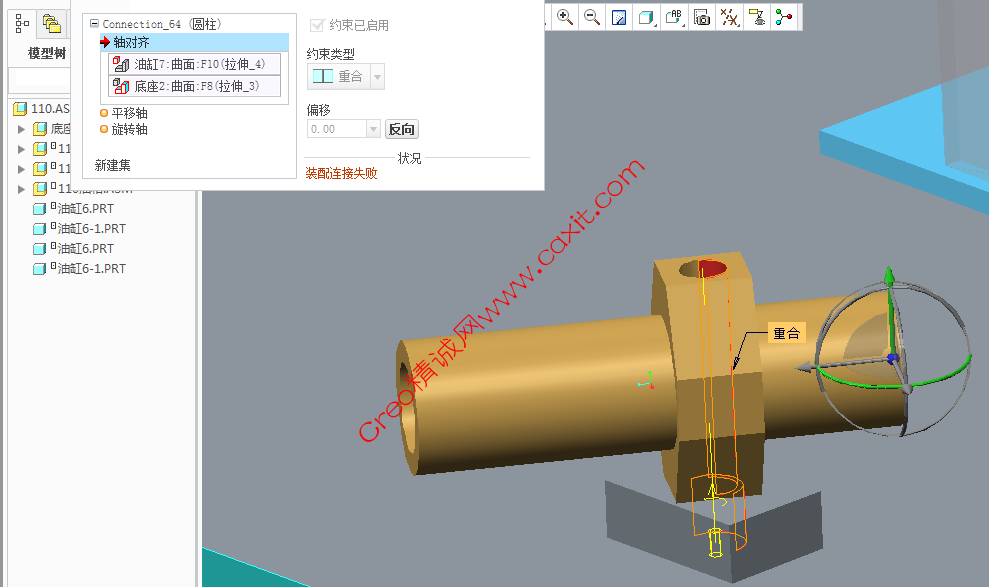
Task: Click the spin center icon
Action: [783, 17]
